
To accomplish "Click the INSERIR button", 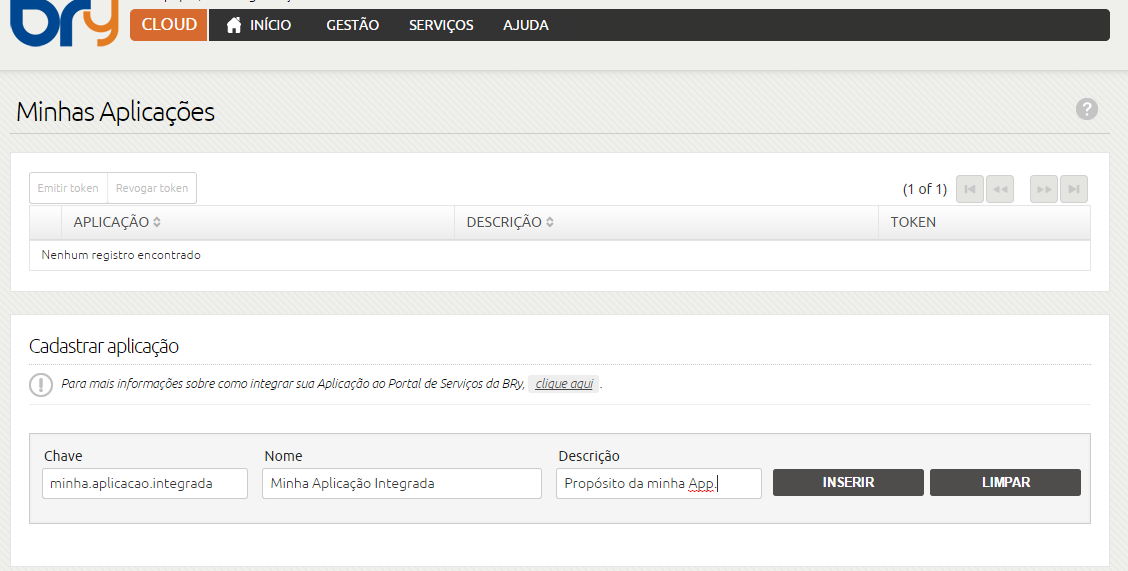I will [x=848, y=483].
